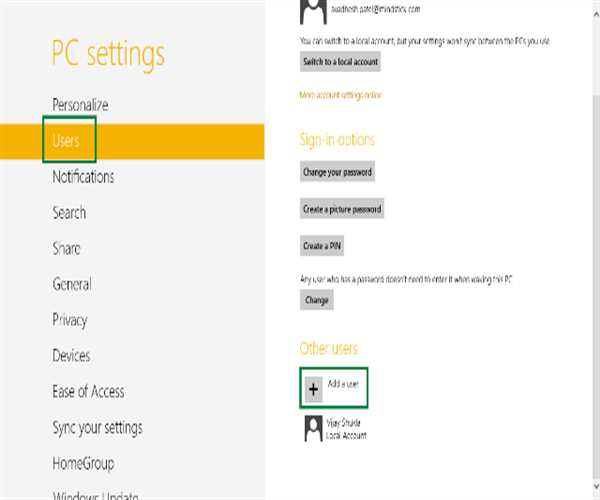Click the signed-in user profile picture

click(313, 12)
